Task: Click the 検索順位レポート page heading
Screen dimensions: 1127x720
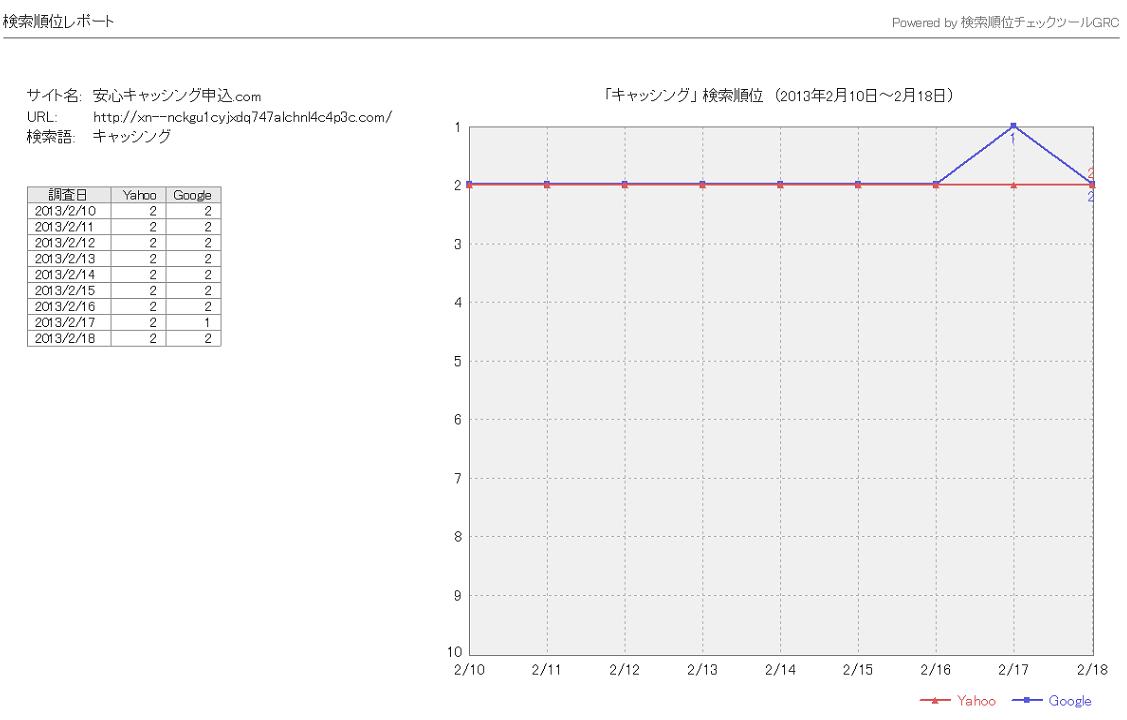Action: [59, 22]
